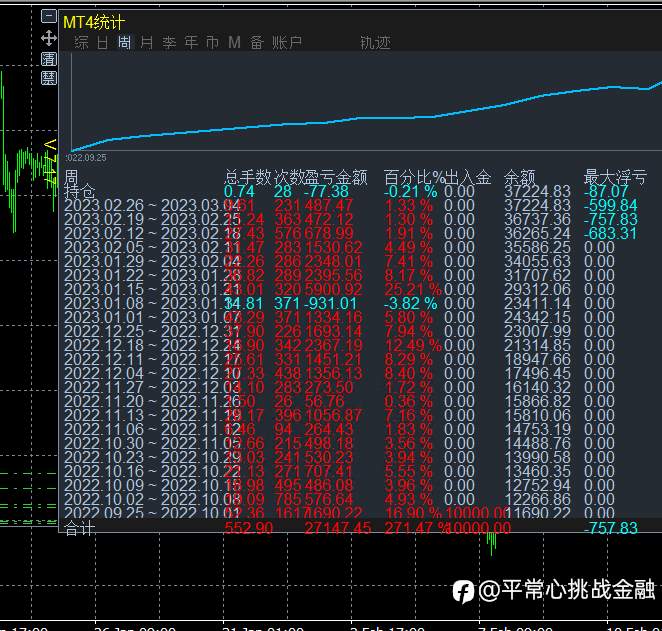Screen dimensions: 662x631
Task: Select the 日 daily statistics tab
Action: click(103, 42)
